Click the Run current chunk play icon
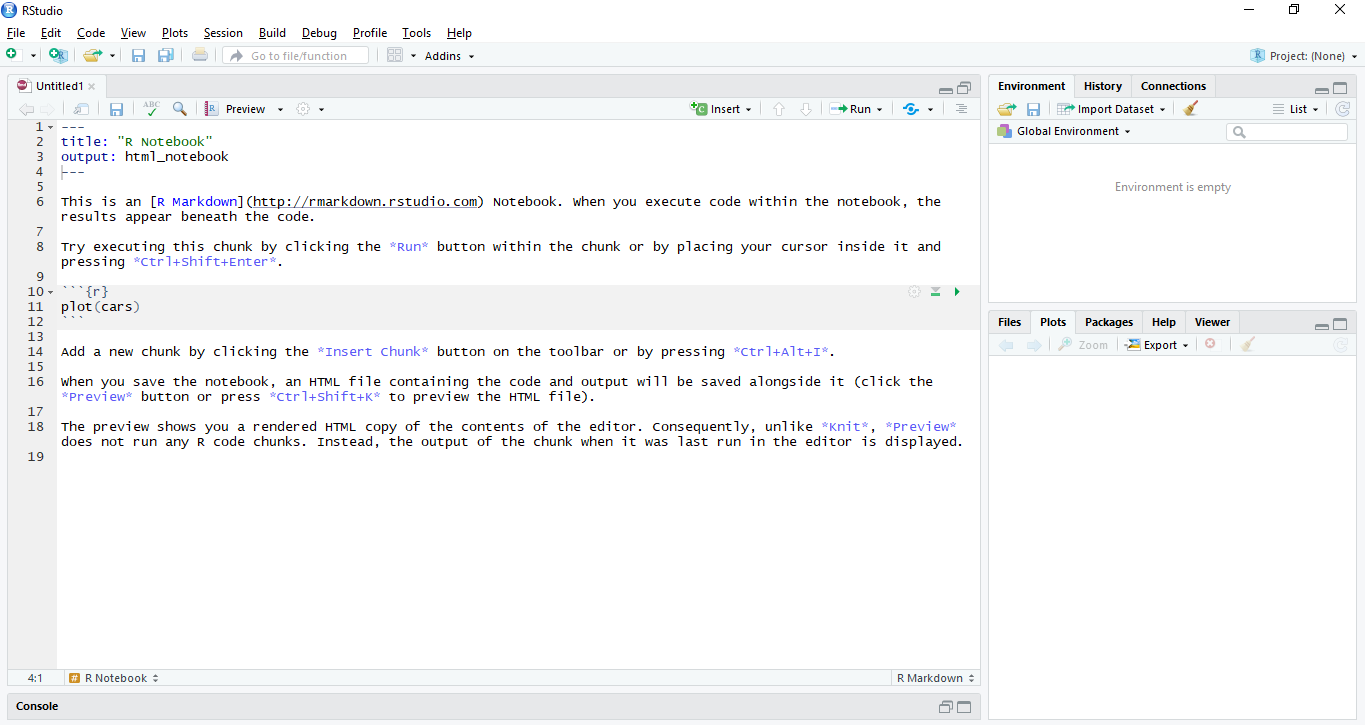 [957, 292]
